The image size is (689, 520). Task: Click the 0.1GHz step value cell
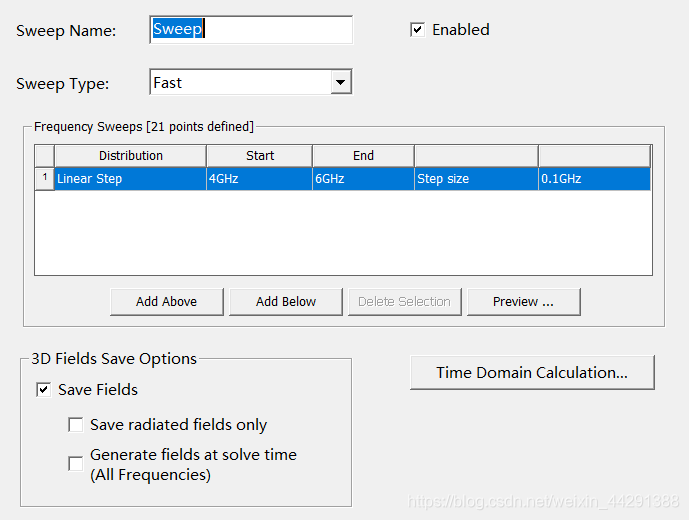[x=595, y=178]
